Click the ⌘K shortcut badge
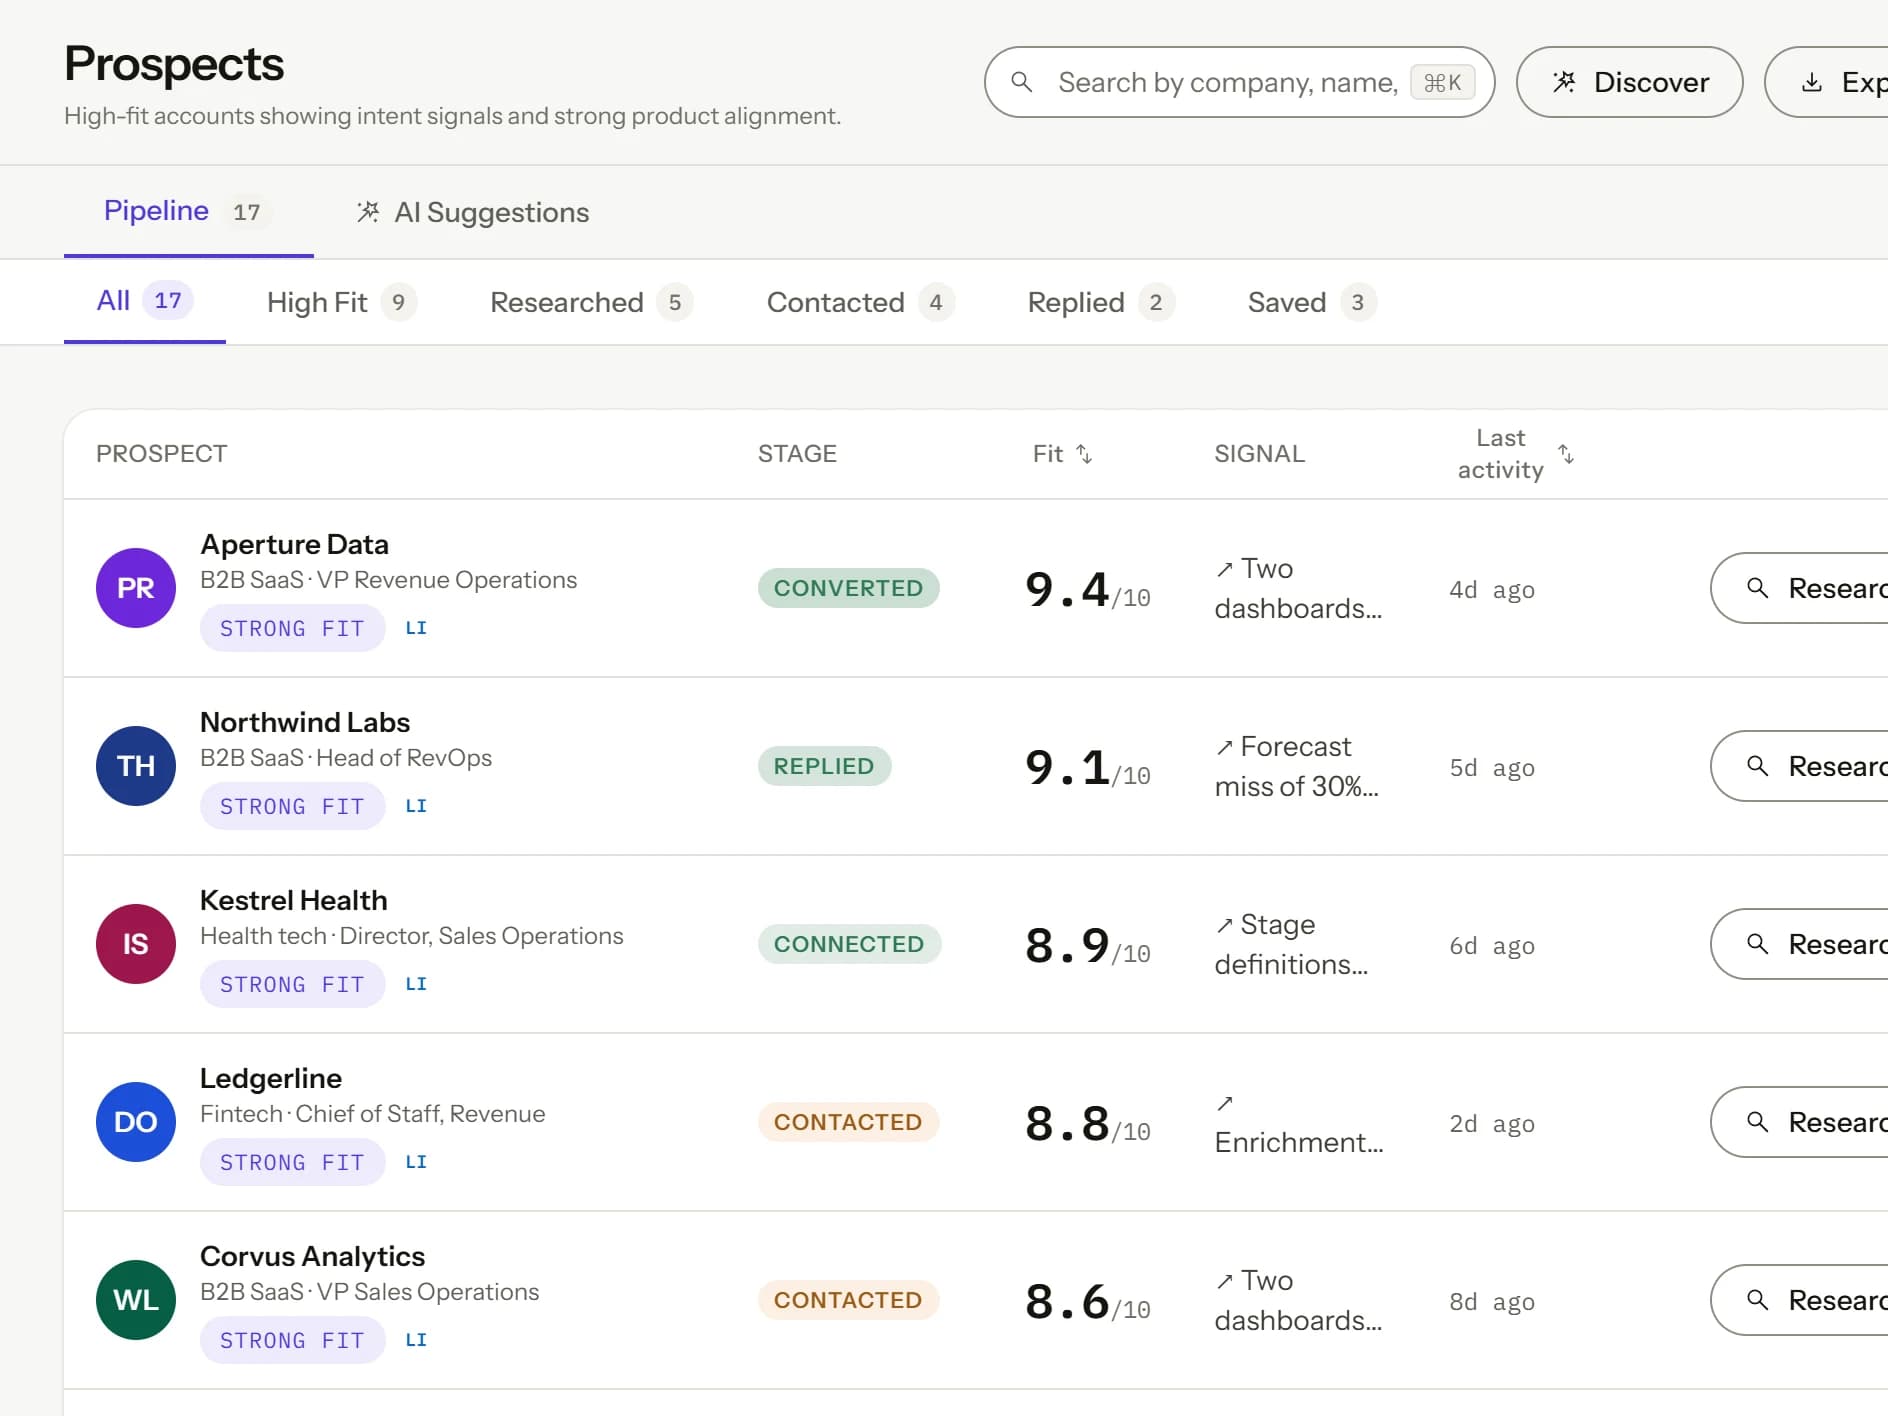 click(1442, 82)
